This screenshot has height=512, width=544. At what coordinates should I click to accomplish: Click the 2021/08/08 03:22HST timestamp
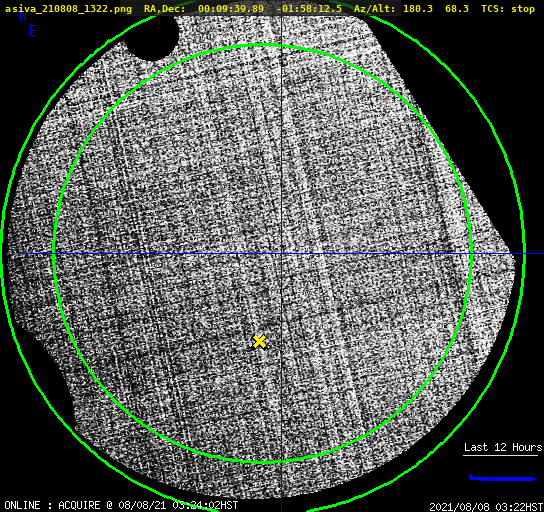tap(486, 507)
